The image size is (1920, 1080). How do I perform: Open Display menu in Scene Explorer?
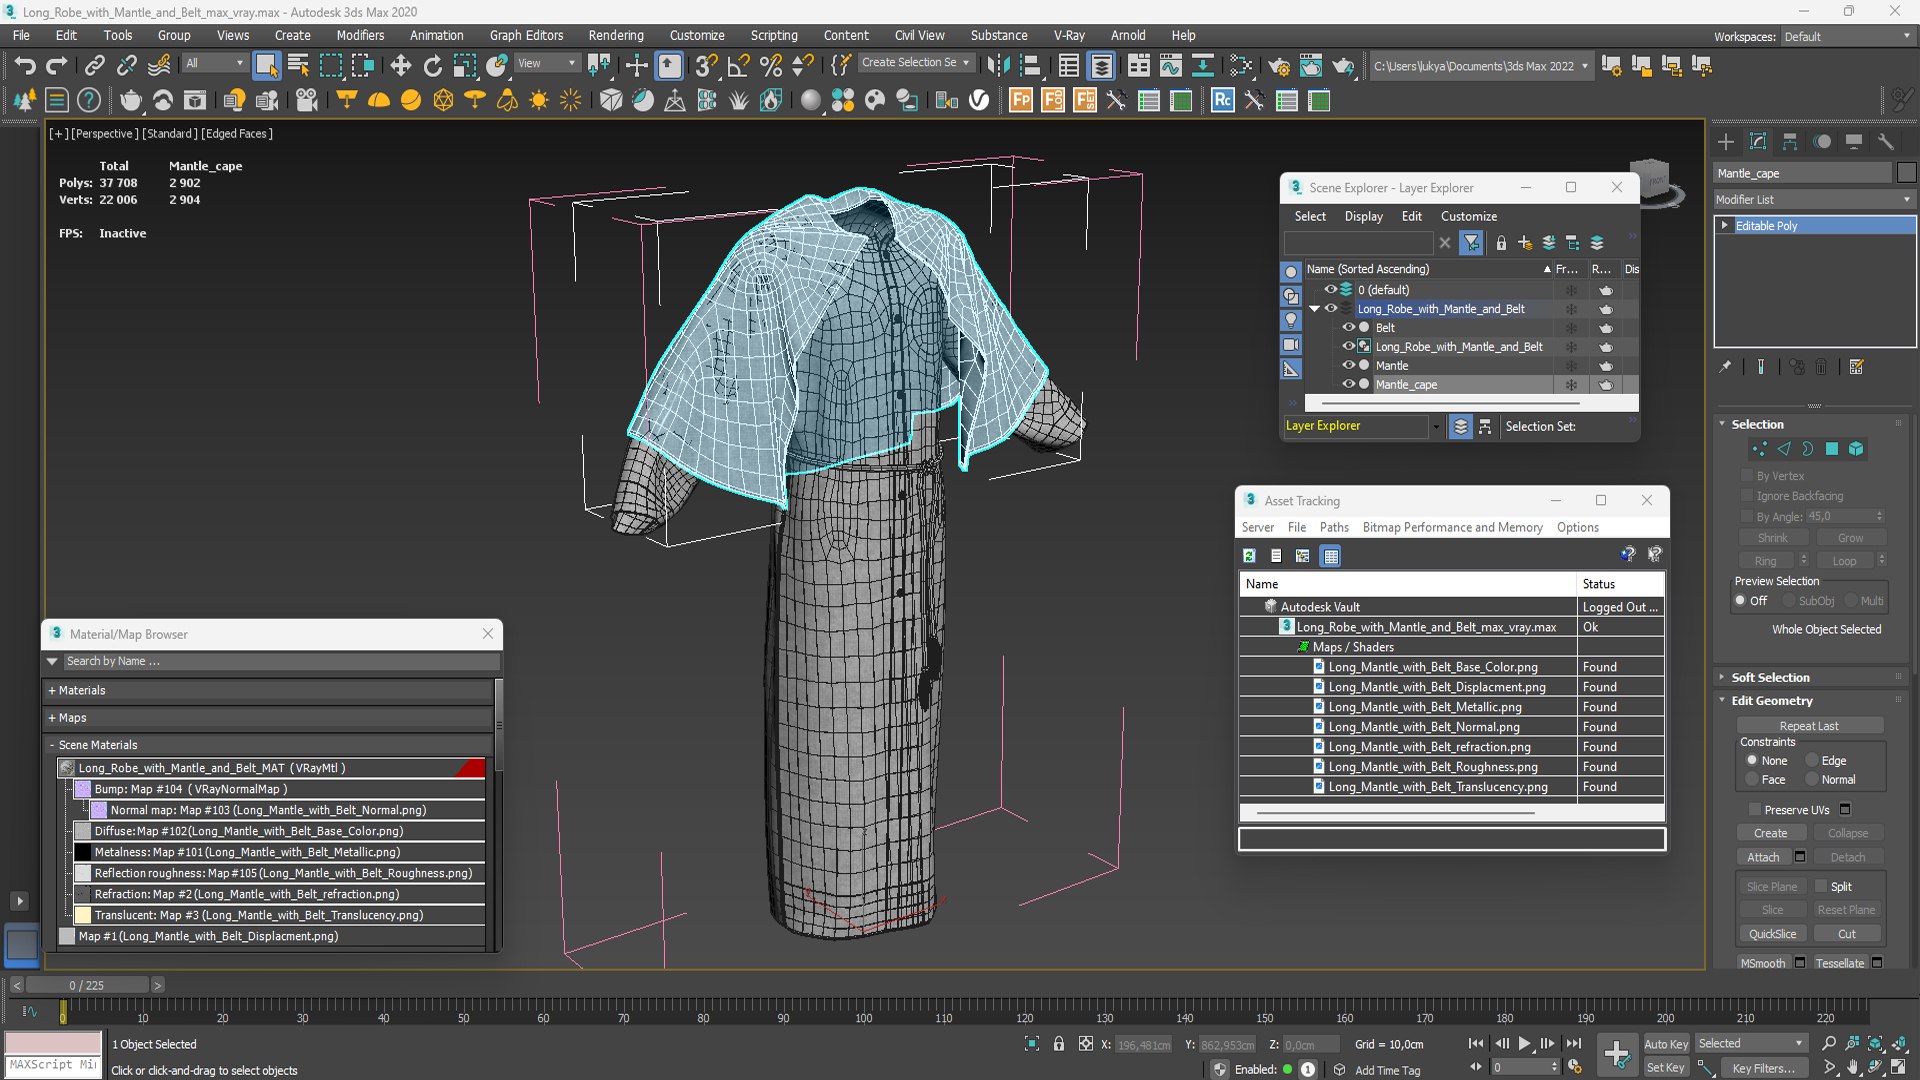(x=1363, y=216)
